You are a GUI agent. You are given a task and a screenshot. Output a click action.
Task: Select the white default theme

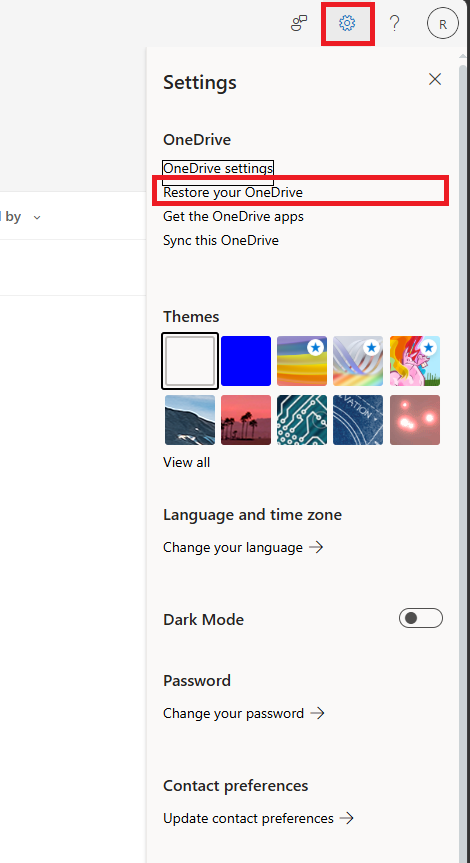point(190,361)
